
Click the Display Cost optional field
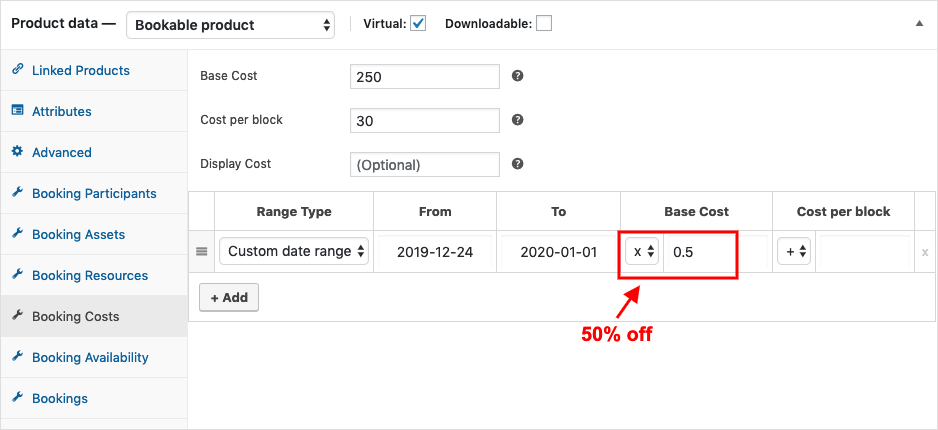pyautogui.click(x=425, y=164)
